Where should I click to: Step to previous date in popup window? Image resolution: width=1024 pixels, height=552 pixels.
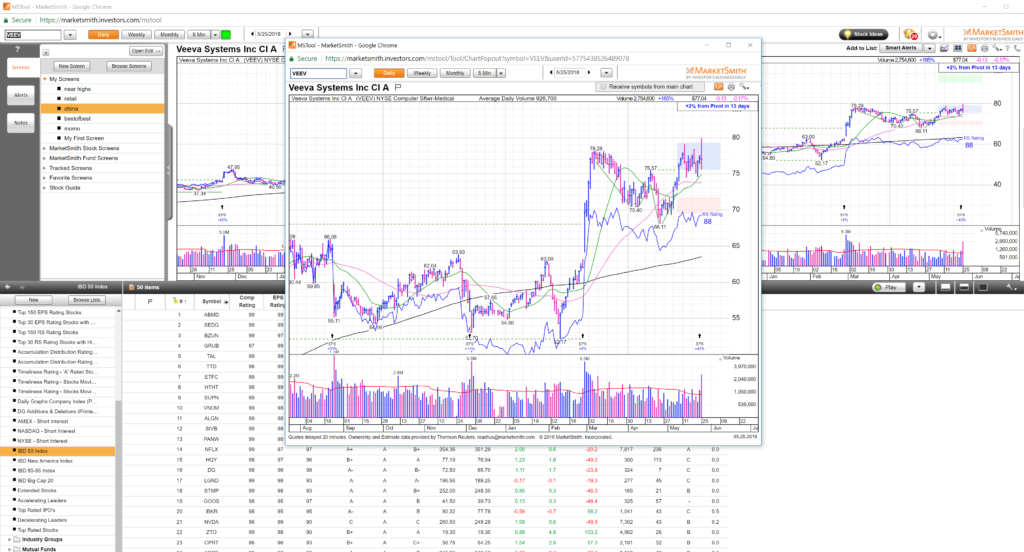point(551,73)
